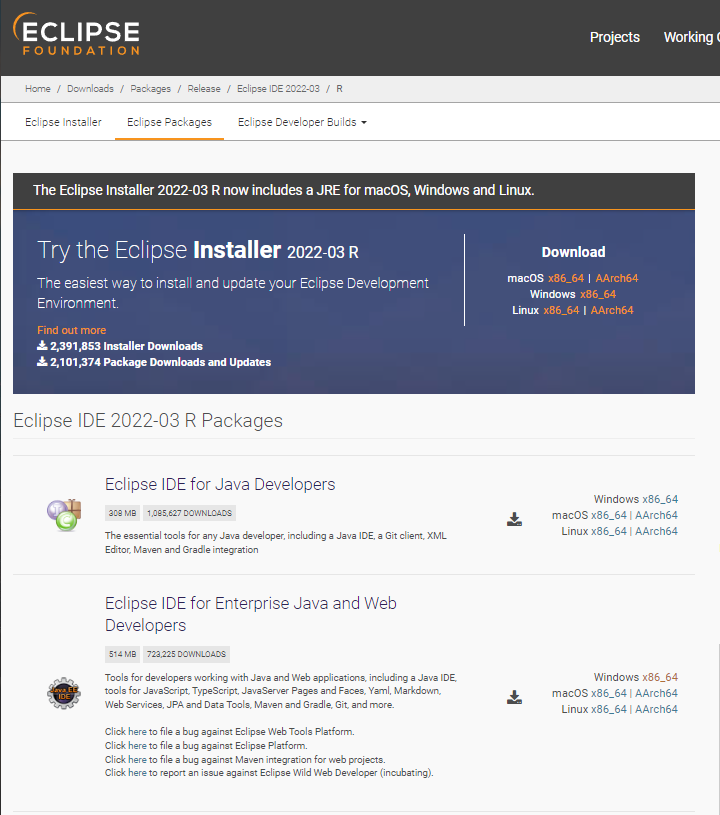Viewport: 720px width, 815px height.
Task: Download Installer for Linux AArch64
Action: pyautogui.click(x=612, y=310)
